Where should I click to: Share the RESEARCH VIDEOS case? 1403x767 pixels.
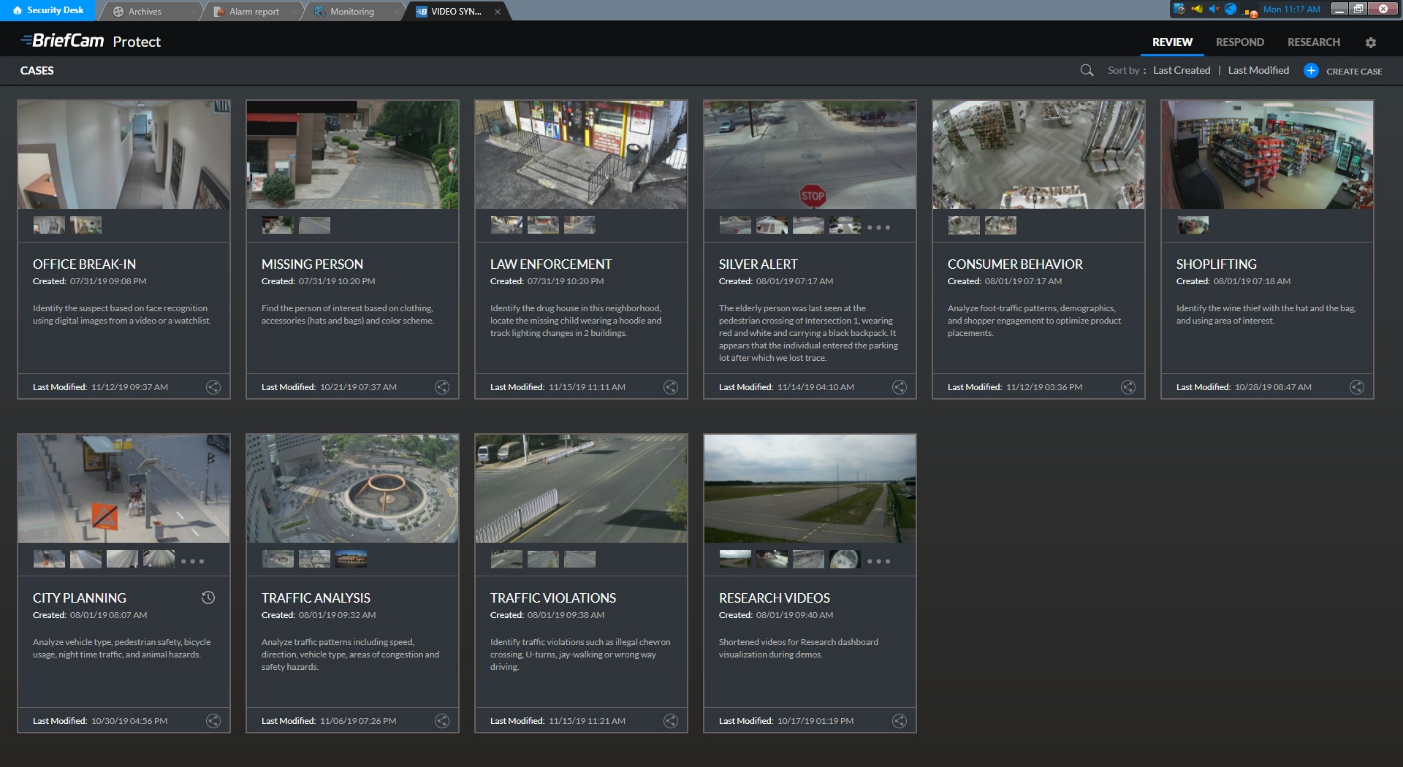point(899,720)
